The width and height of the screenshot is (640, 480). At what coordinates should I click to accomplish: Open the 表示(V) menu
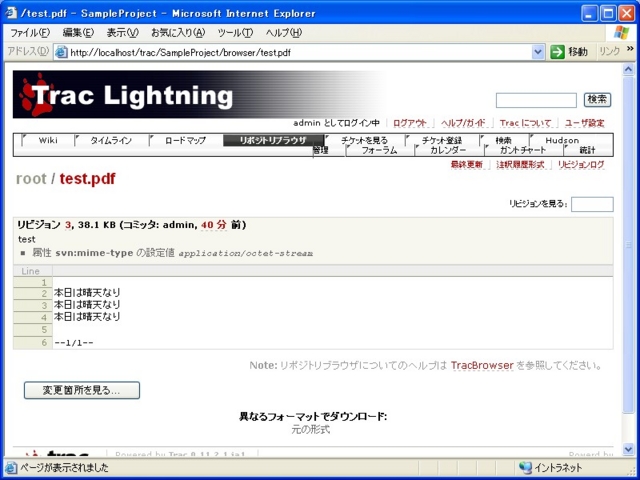(122, 33)
